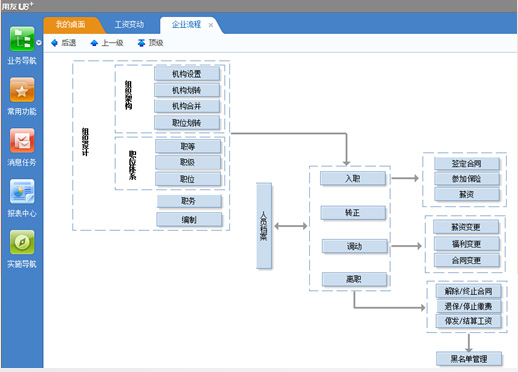Click the 后退 back arrow icon
This screenshot has height=372, width=518.
[x=54, y=43]
